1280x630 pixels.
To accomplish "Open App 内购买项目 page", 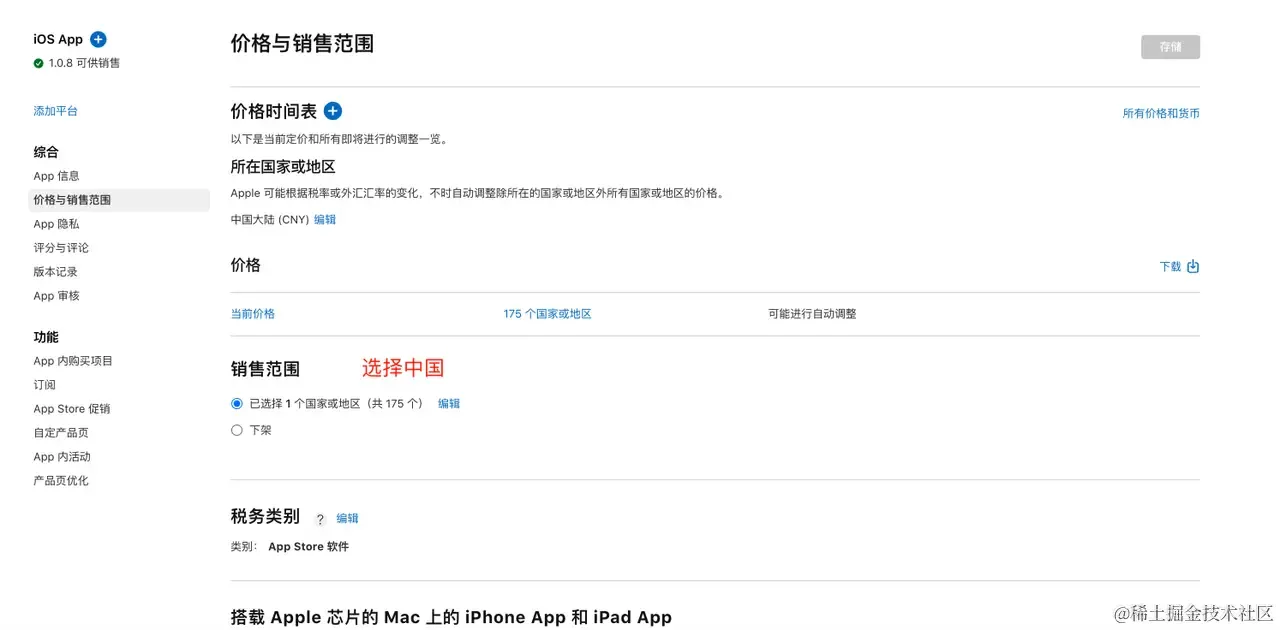I will tap(73, 361).
